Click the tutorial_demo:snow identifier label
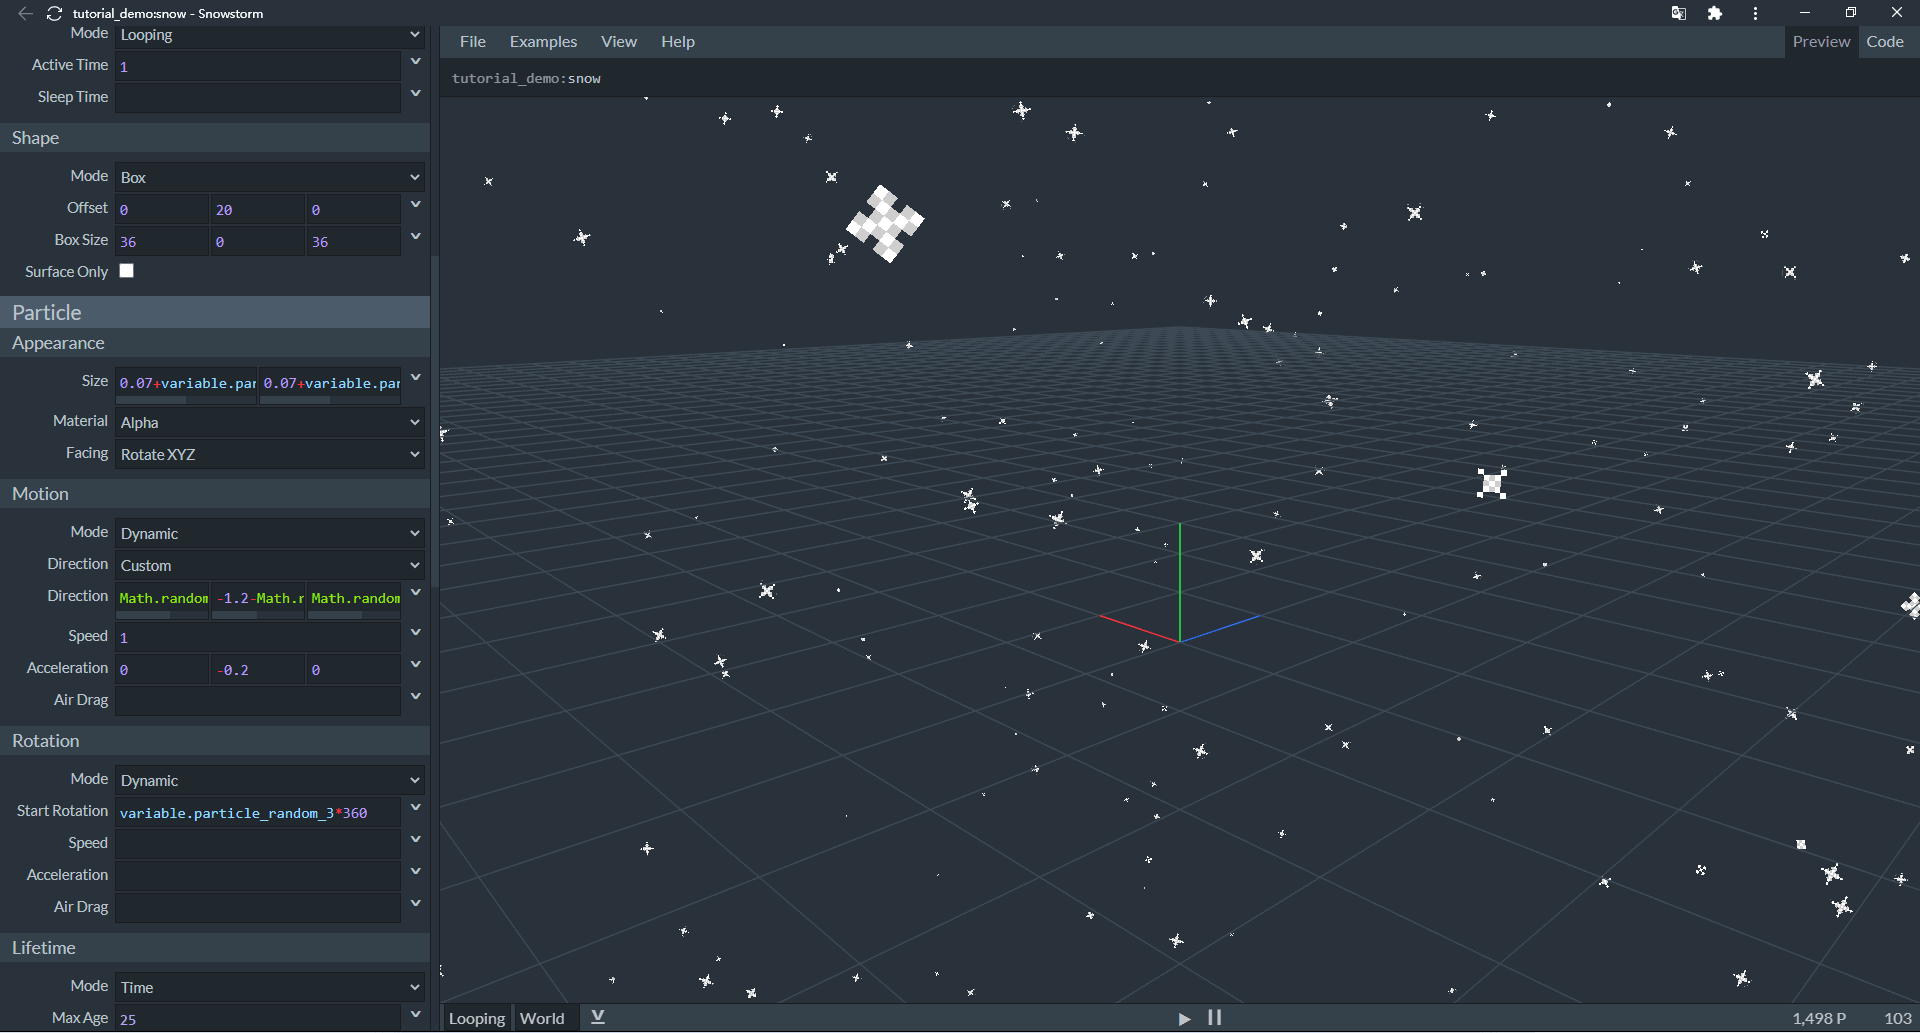This screenshot has width=1920, height=1033. click(526, 78)
